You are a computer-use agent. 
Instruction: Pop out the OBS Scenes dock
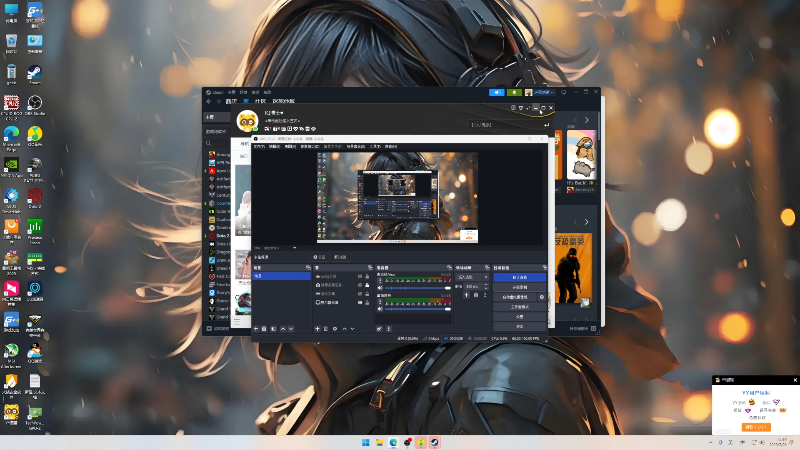[x=308, y=267]
